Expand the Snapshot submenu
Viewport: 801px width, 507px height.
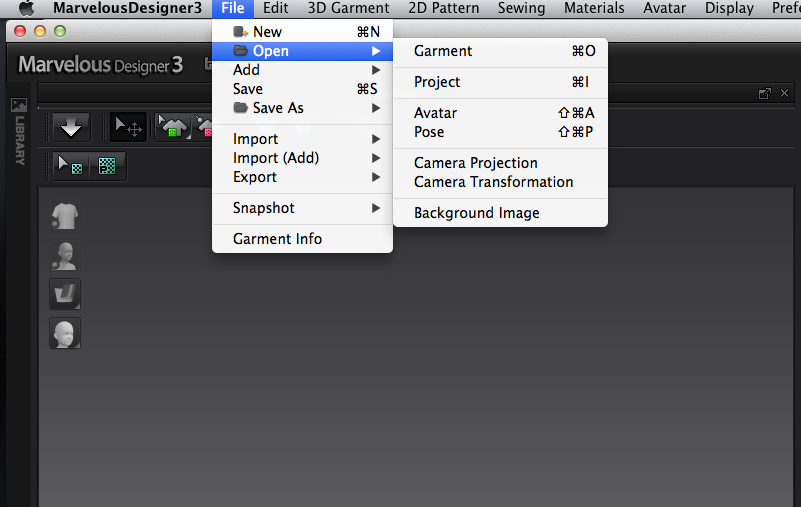click(302, 208)
